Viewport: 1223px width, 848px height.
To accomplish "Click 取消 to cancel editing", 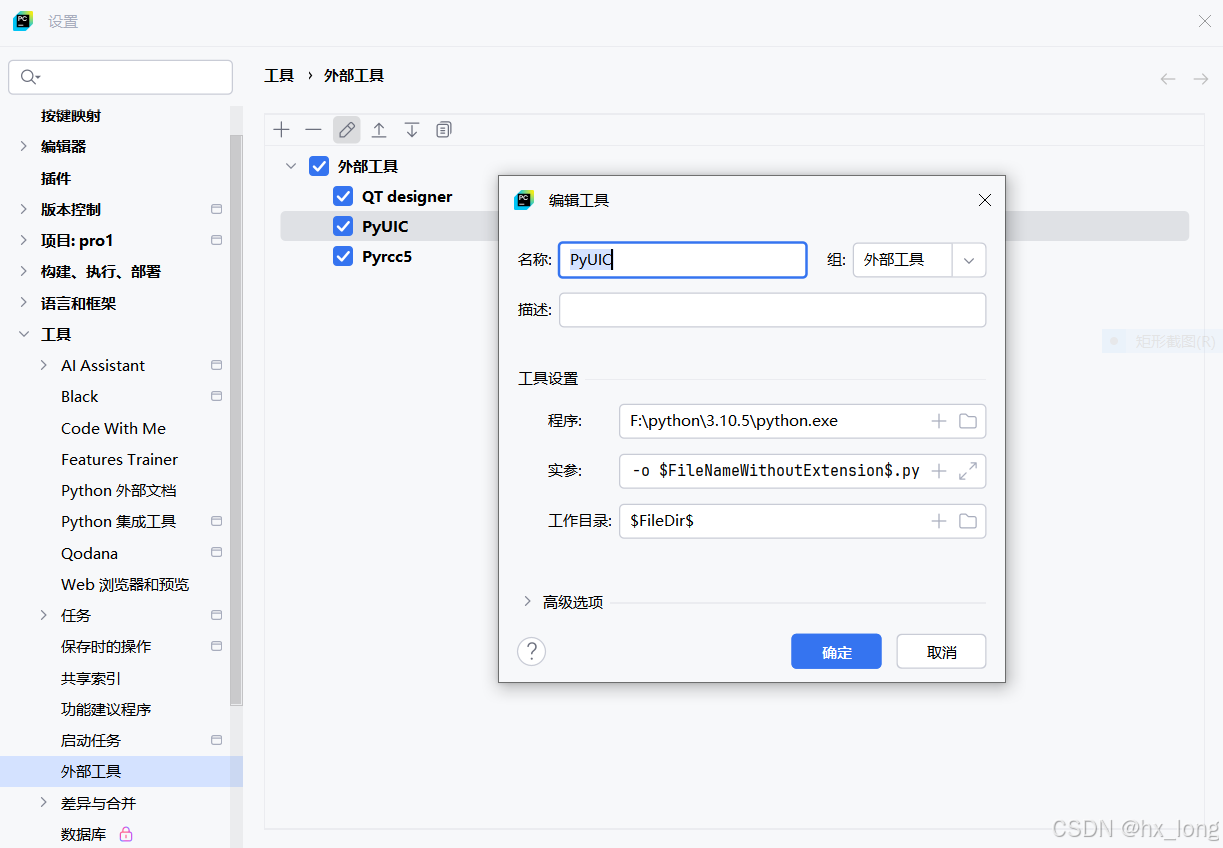I will pyautogui.click(x=941, y=652).
